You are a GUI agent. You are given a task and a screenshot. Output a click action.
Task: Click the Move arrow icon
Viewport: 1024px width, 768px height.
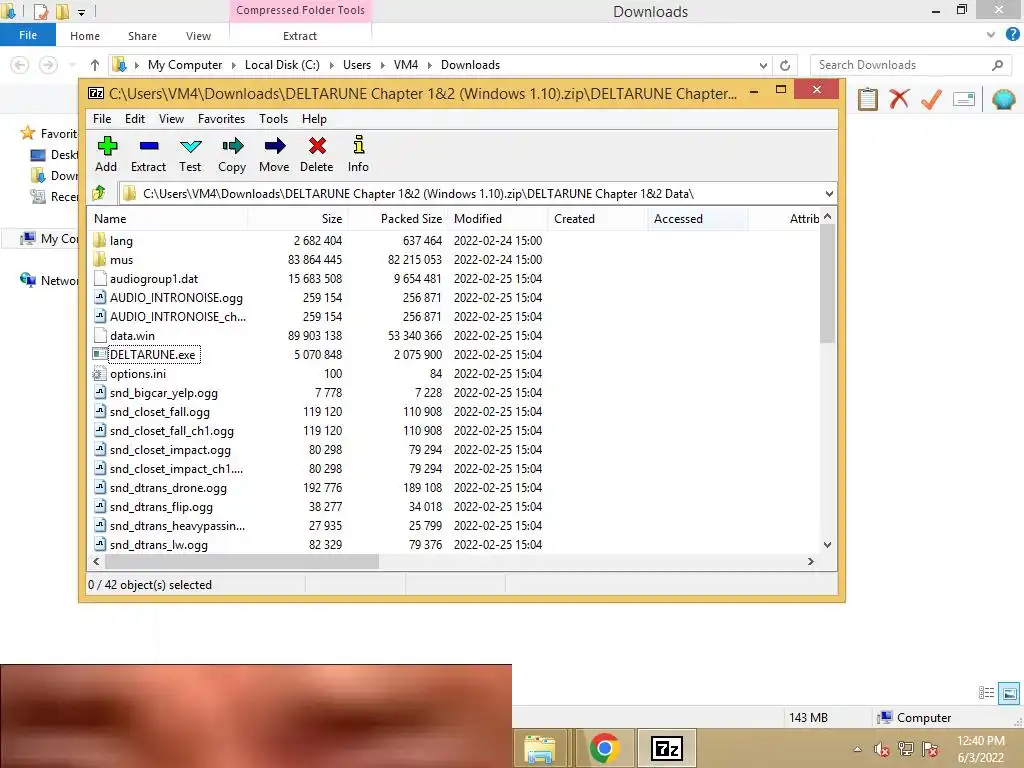point(275,146)
